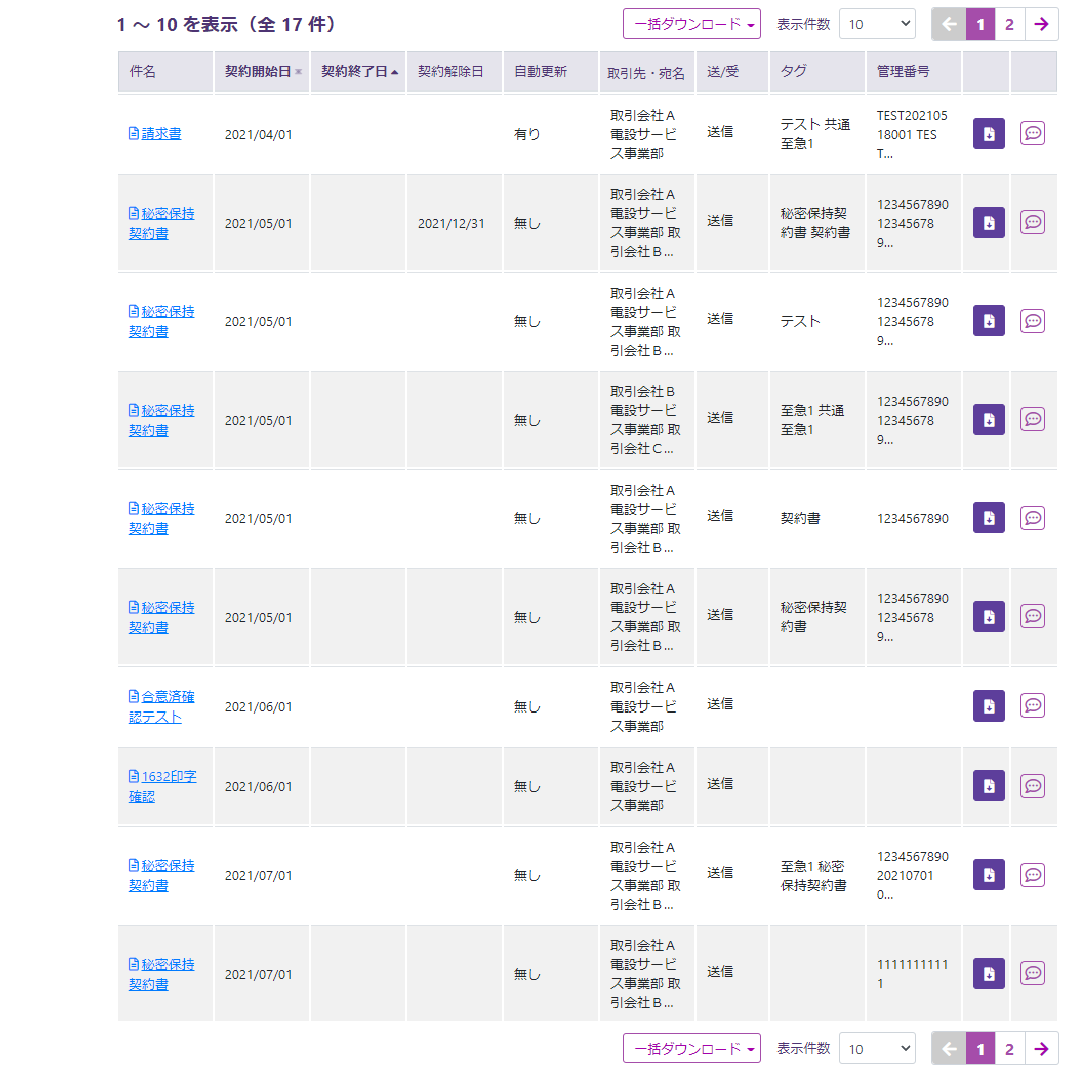Image resolution: width=1080 pixels, height=1071 pixels.
Task: Select page 2 above the table
Action: click(1010, 25)
